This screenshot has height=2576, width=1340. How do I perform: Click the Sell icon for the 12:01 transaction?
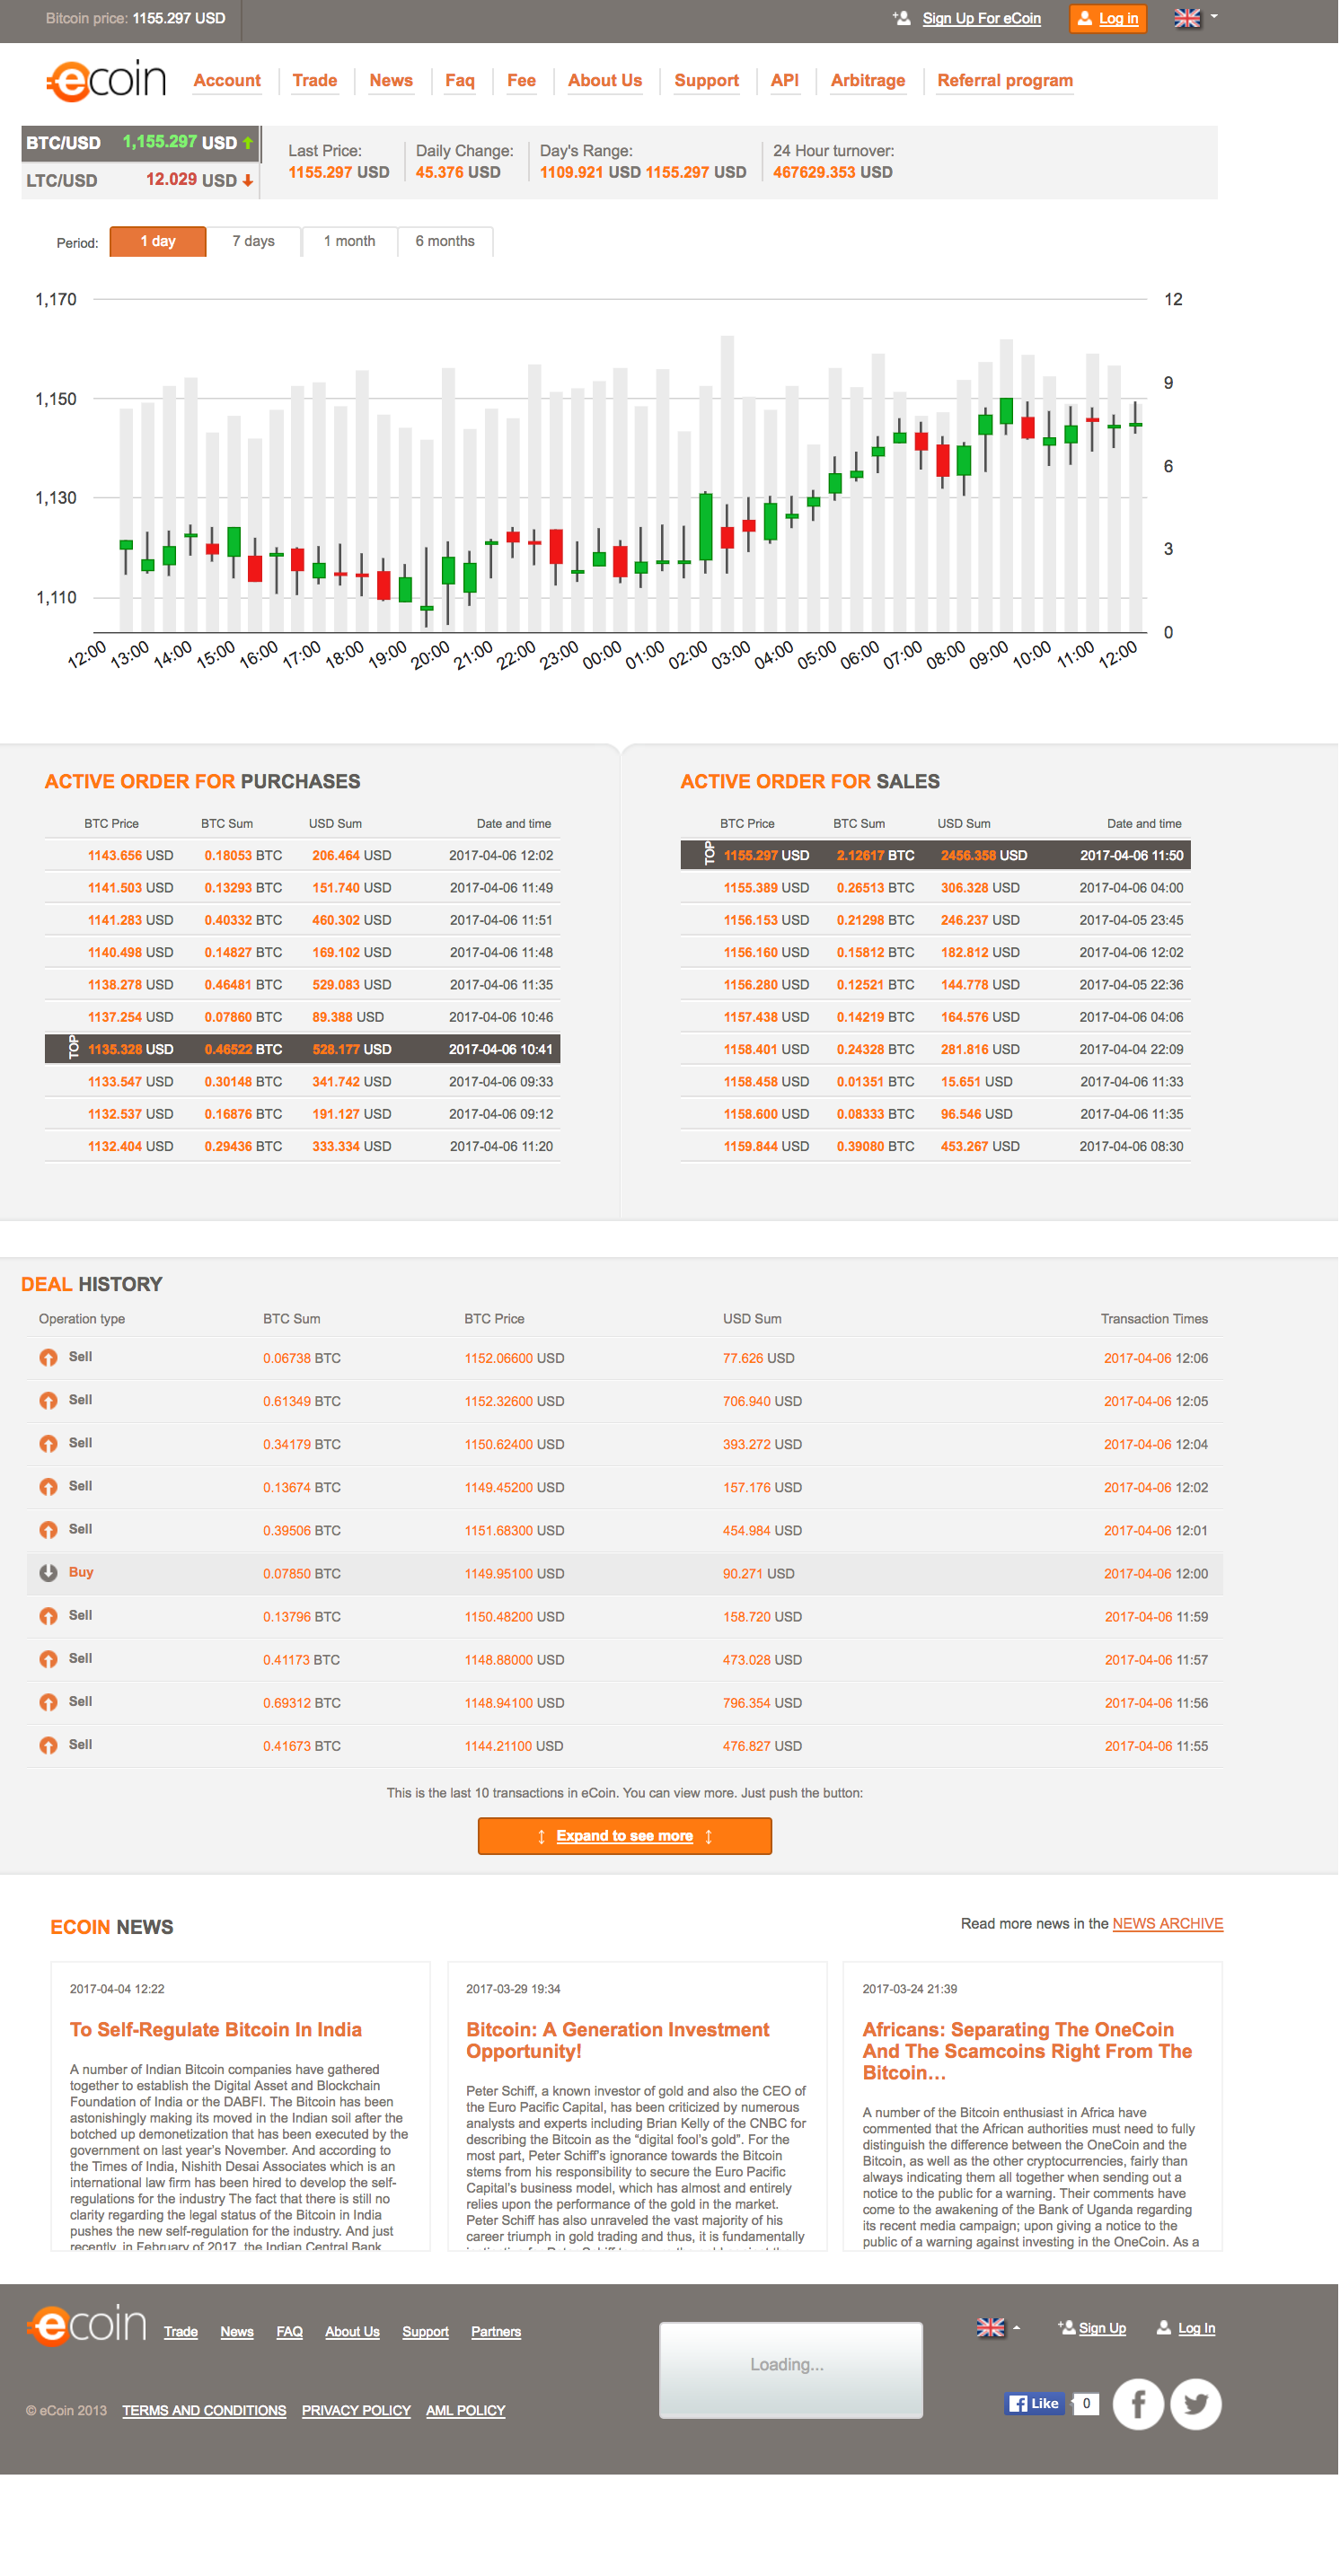[x=48, y=1529]
